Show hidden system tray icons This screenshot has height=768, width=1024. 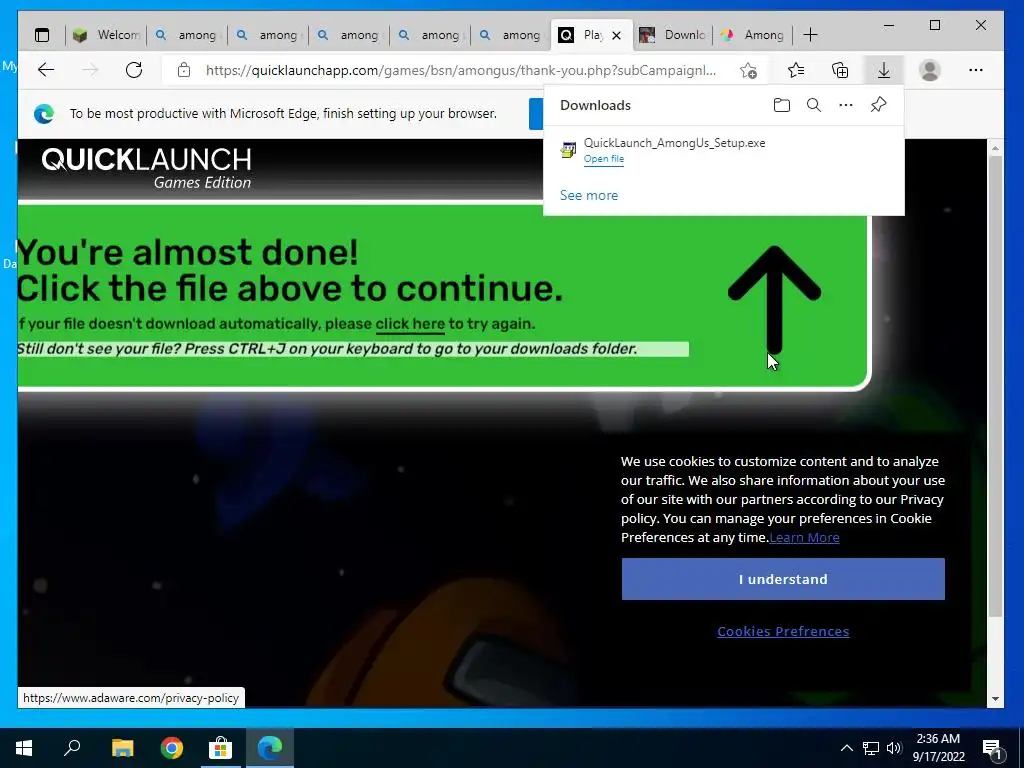click(846, 748)
